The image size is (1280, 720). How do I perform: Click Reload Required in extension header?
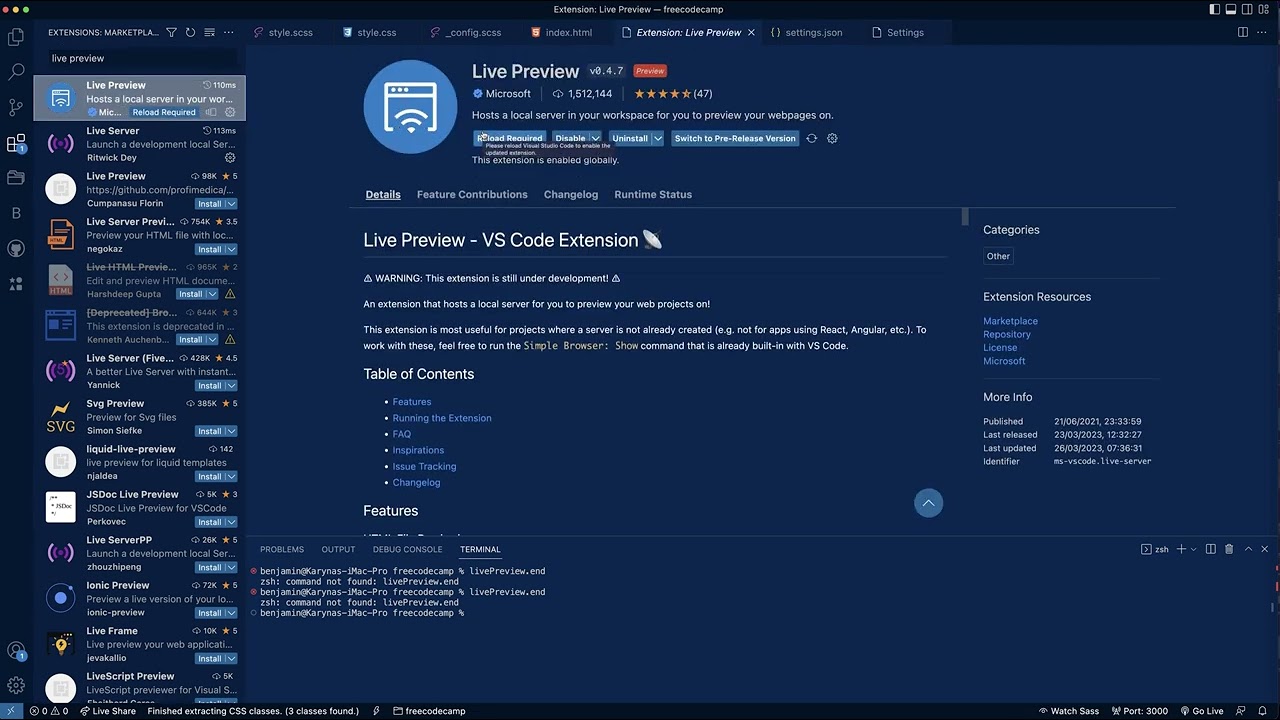[509, 139]
